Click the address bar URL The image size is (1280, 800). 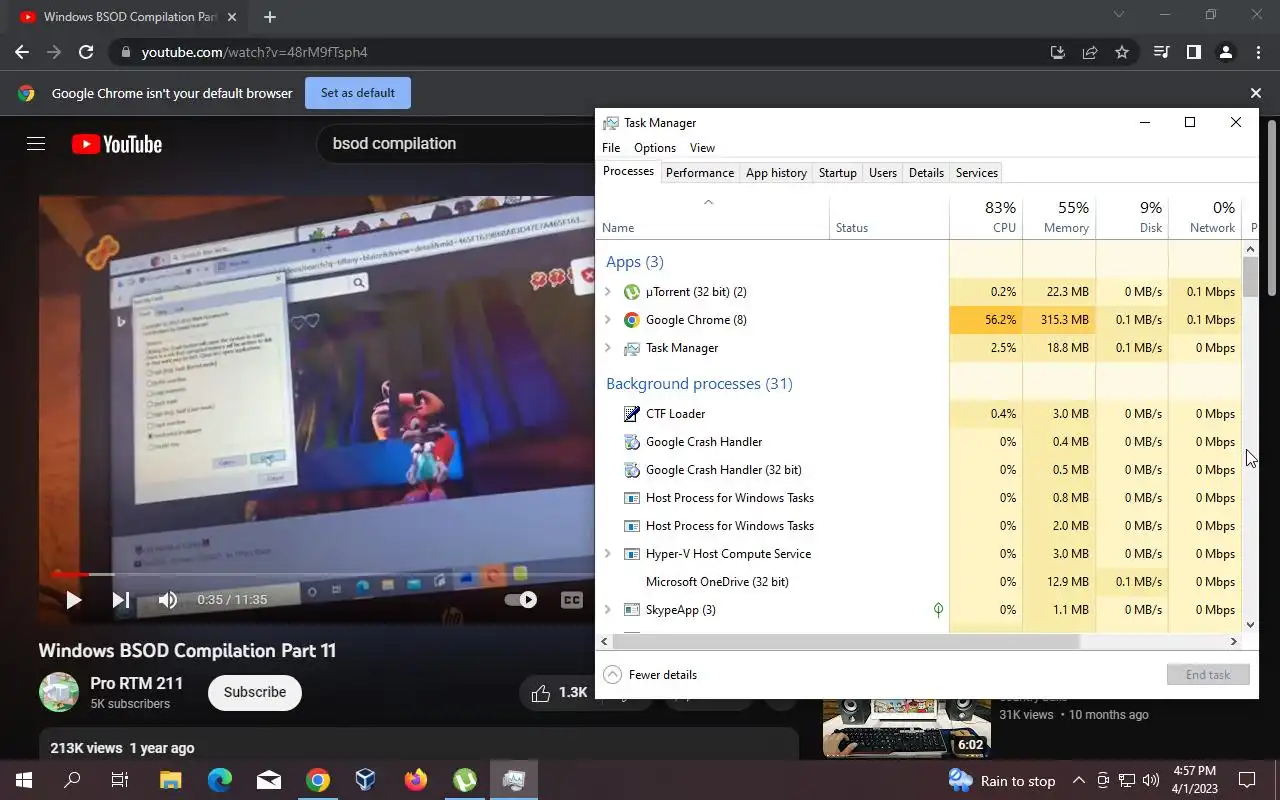(255, 52)
